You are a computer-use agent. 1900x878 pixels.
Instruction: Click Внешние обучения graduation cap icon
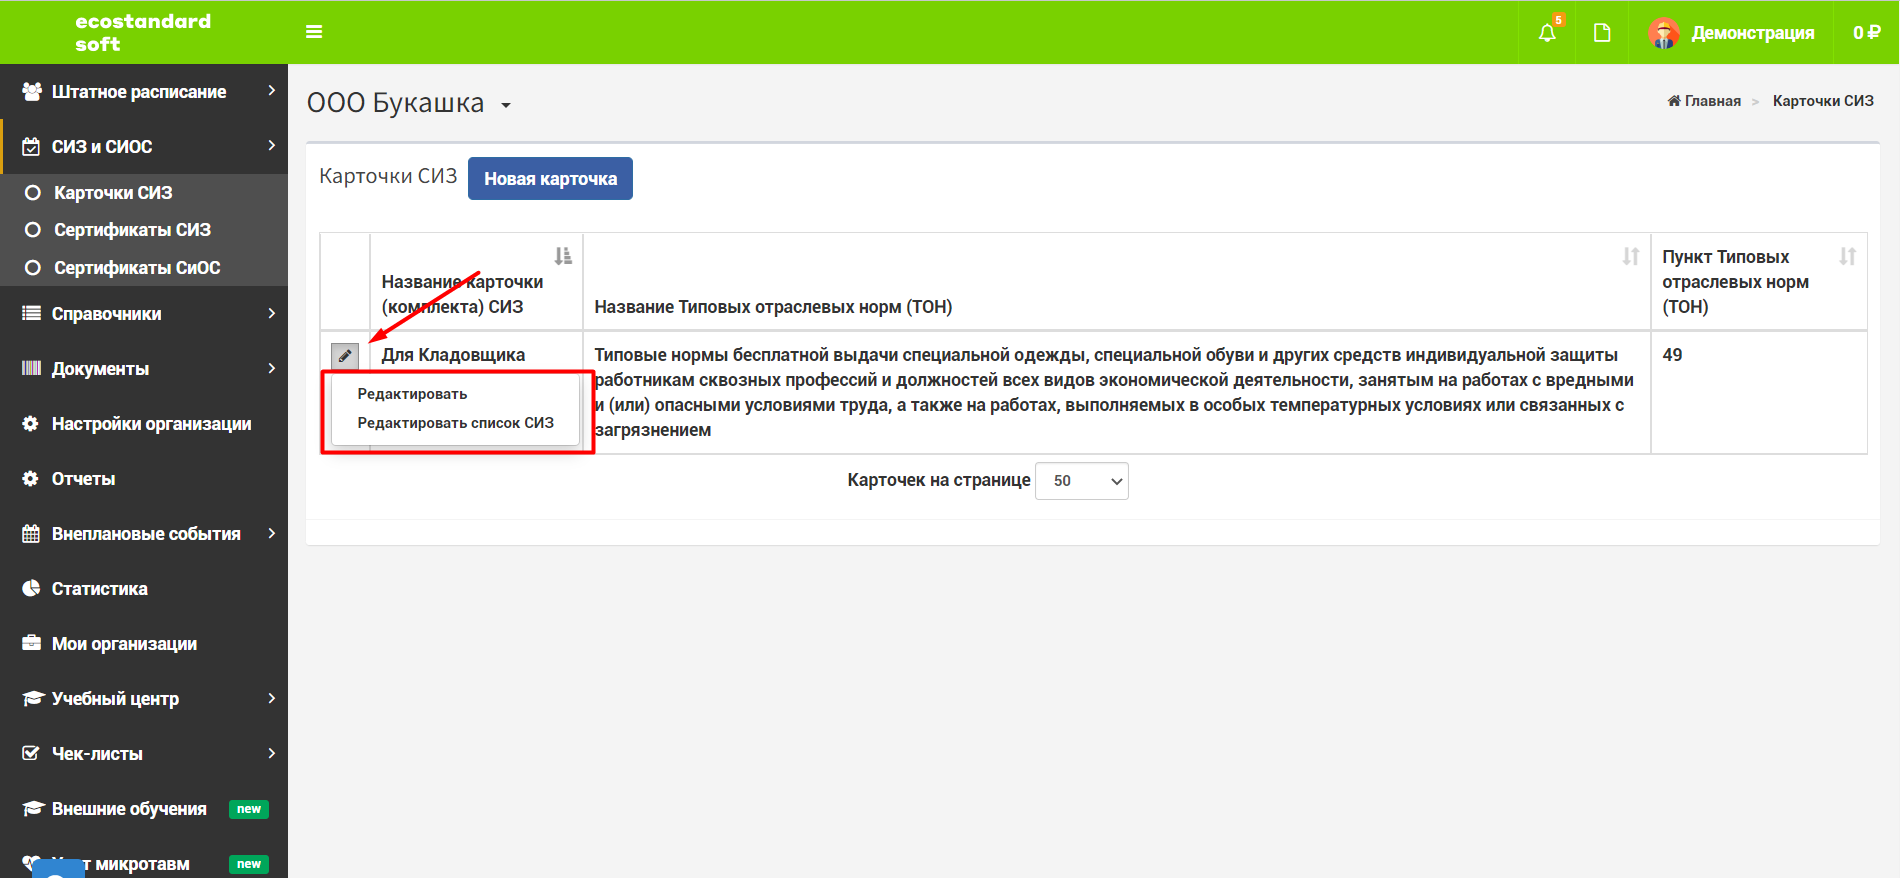(x=33, y=808)
